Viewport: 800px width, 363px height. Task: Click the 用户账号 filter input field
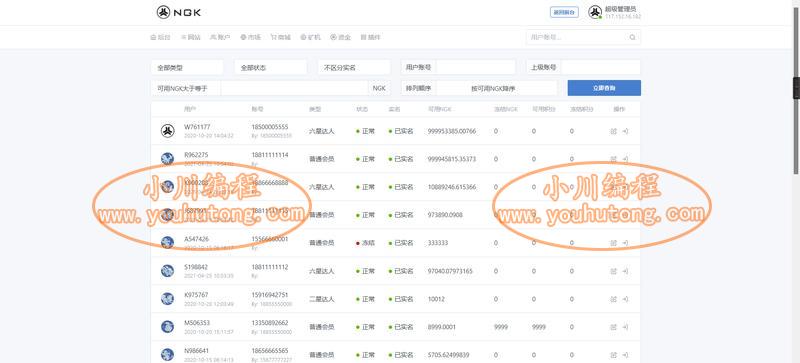pyautogui.click(x=476, y=67)
